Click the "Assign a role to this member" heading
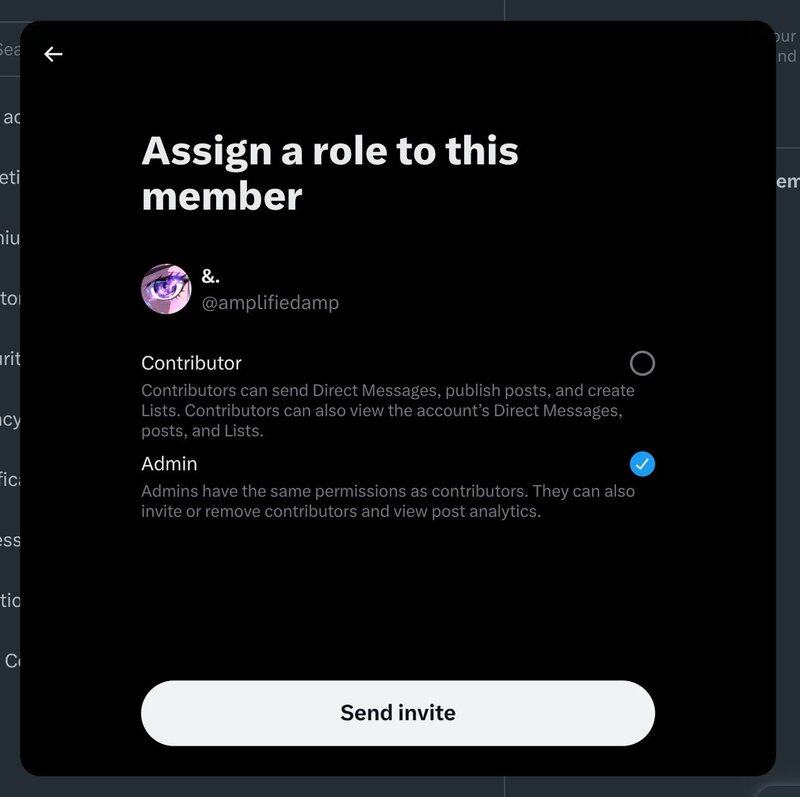The width and height of the screenshot is (800, 797). (330, 173)
